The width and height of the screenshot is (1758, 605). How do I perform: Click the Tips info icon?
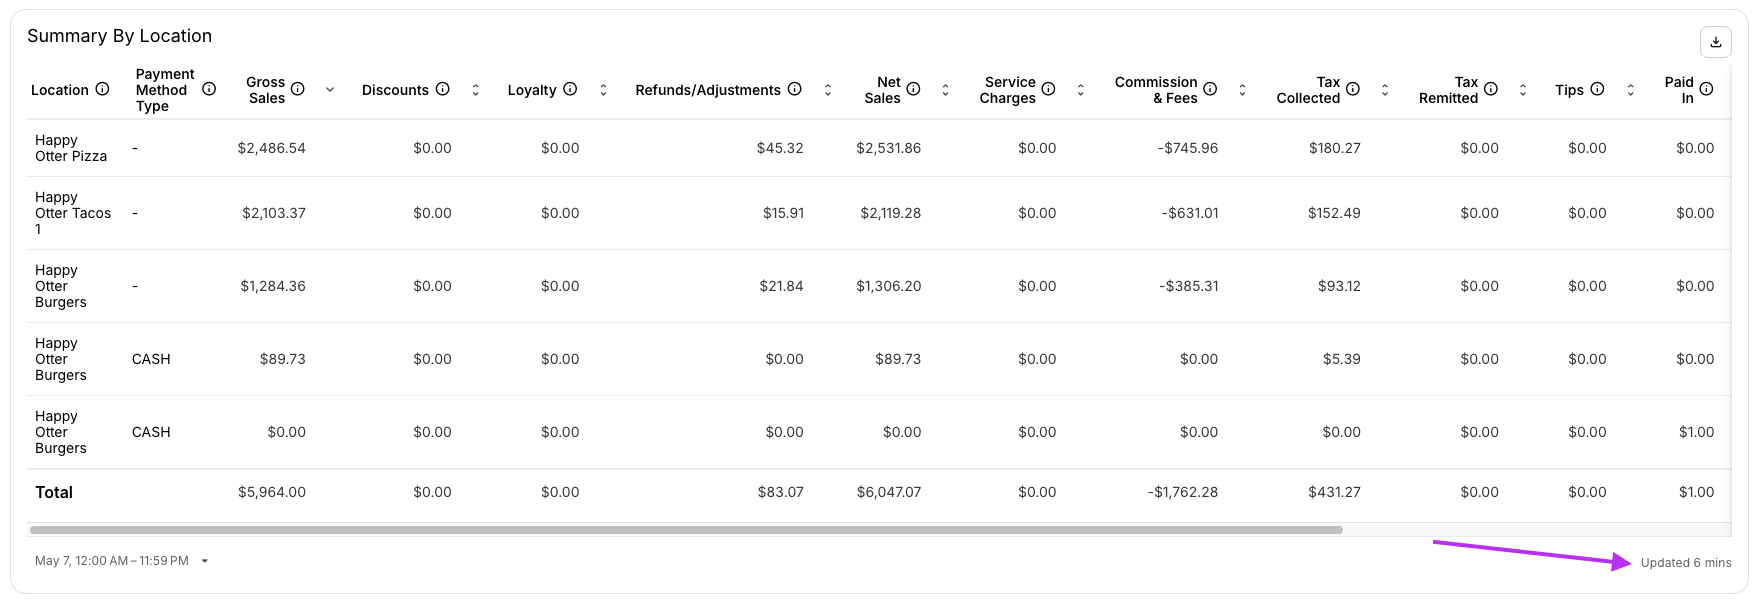point(1597,89)
